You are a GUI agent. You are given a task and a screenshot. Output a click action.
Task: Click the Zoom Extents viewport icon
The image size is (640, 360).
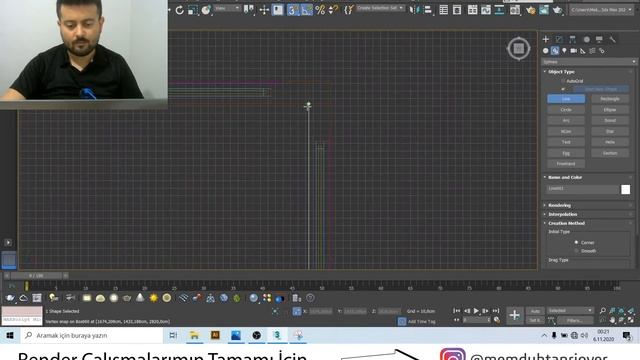(x=621, y=311)
